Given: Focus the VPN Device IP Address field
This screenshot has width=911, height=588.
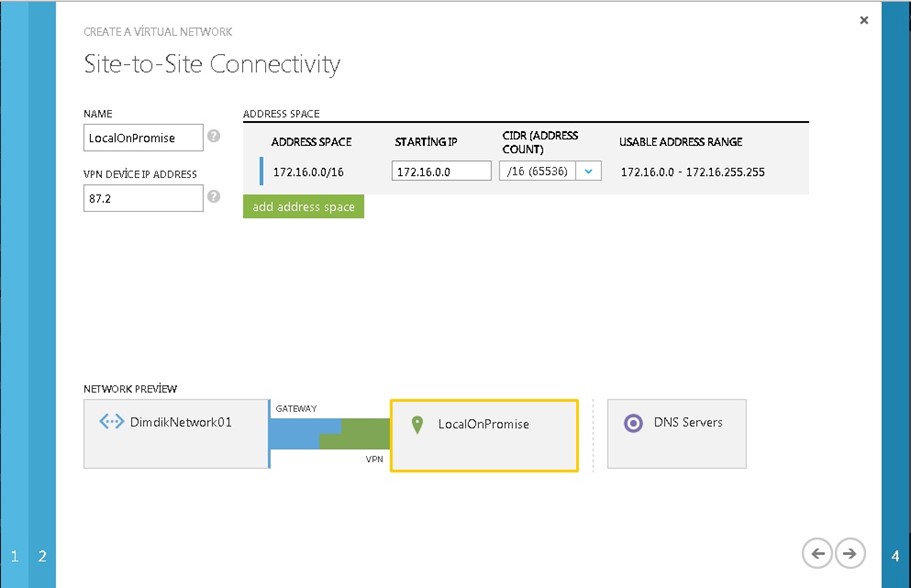Looking at the screenshot, I should tap(143, 198).
